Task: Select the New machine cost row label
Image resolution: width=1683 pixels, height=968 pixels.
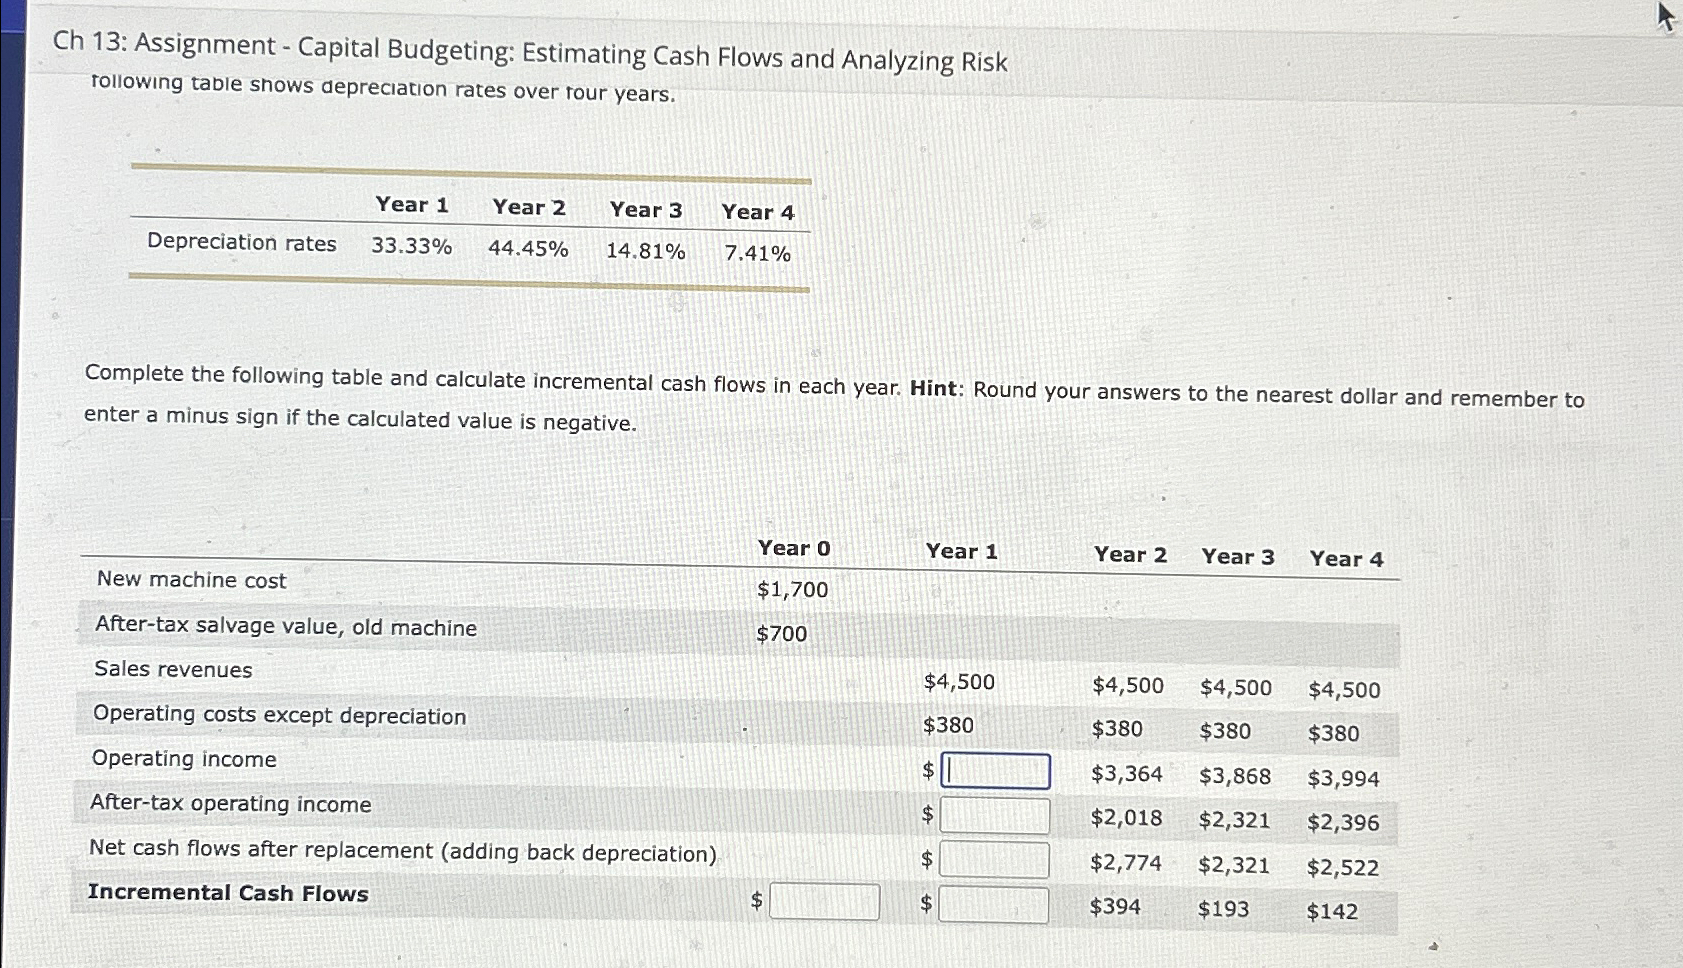Action: [x=188, y=580]
